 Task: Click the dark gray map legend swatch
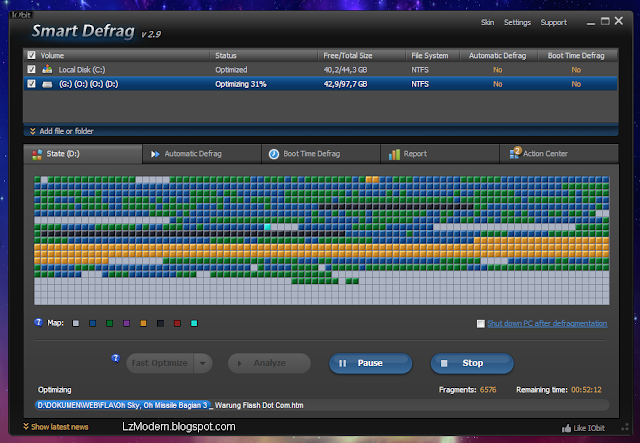(x=160, y=323)
